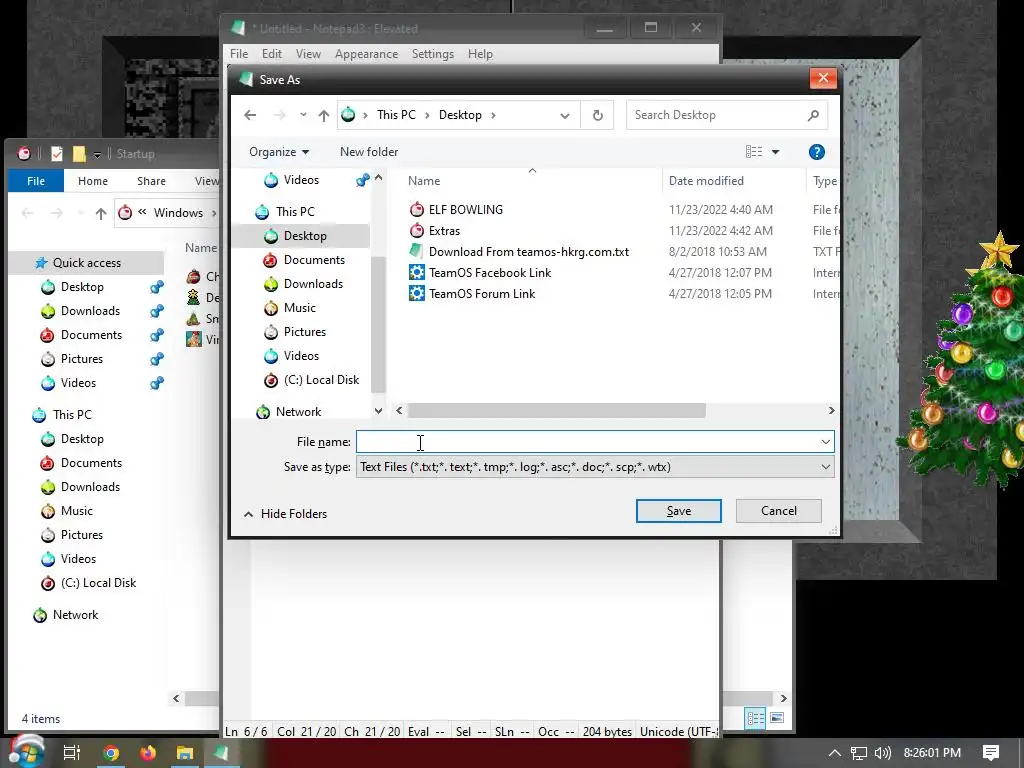Screen dimensions: 1024x768
Task: Switch Explorer to details view icon
Action: coord(756,718)
